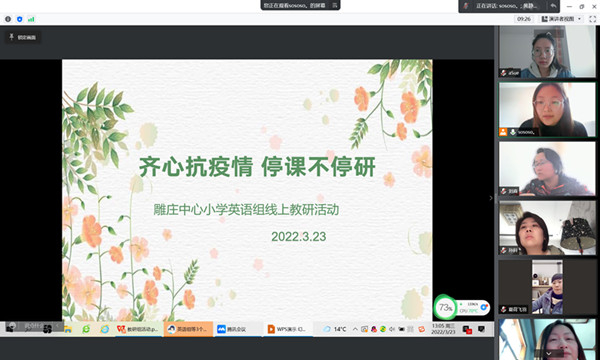Collapse the participant video sidebar with the arrow
600x360 pixels.
pos(491,198)
